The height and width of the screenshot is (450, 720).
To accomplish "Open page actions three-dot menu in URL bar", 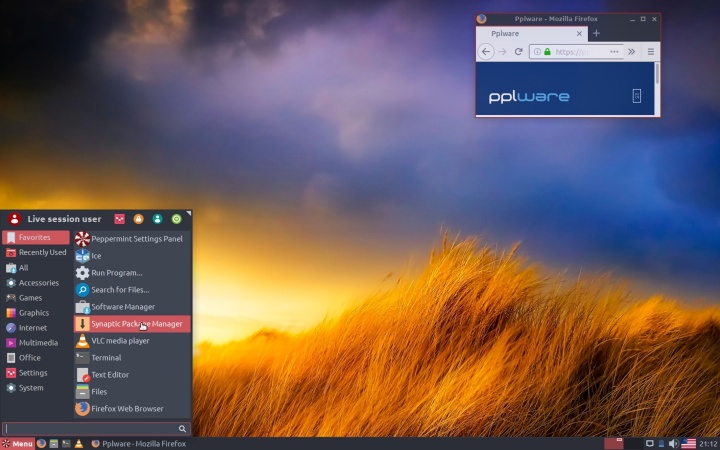I will (614, 52).
